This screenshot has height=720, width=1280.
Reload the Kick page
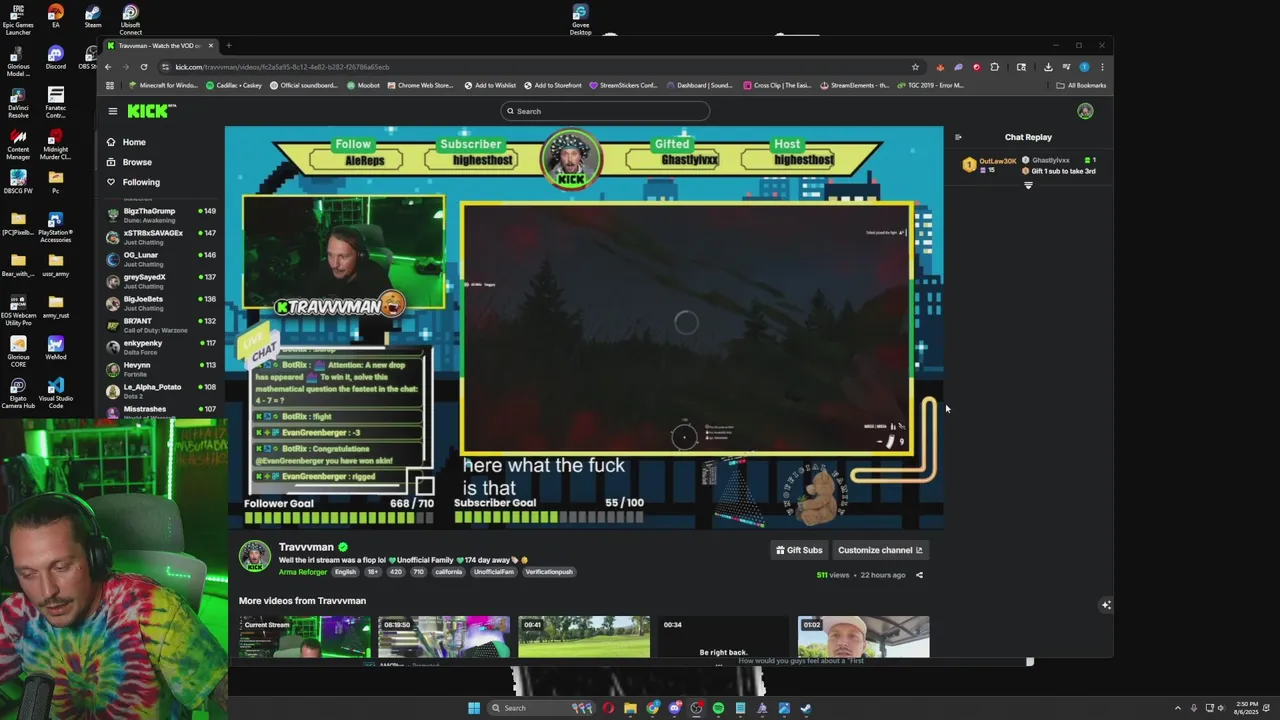click(144, 67)
